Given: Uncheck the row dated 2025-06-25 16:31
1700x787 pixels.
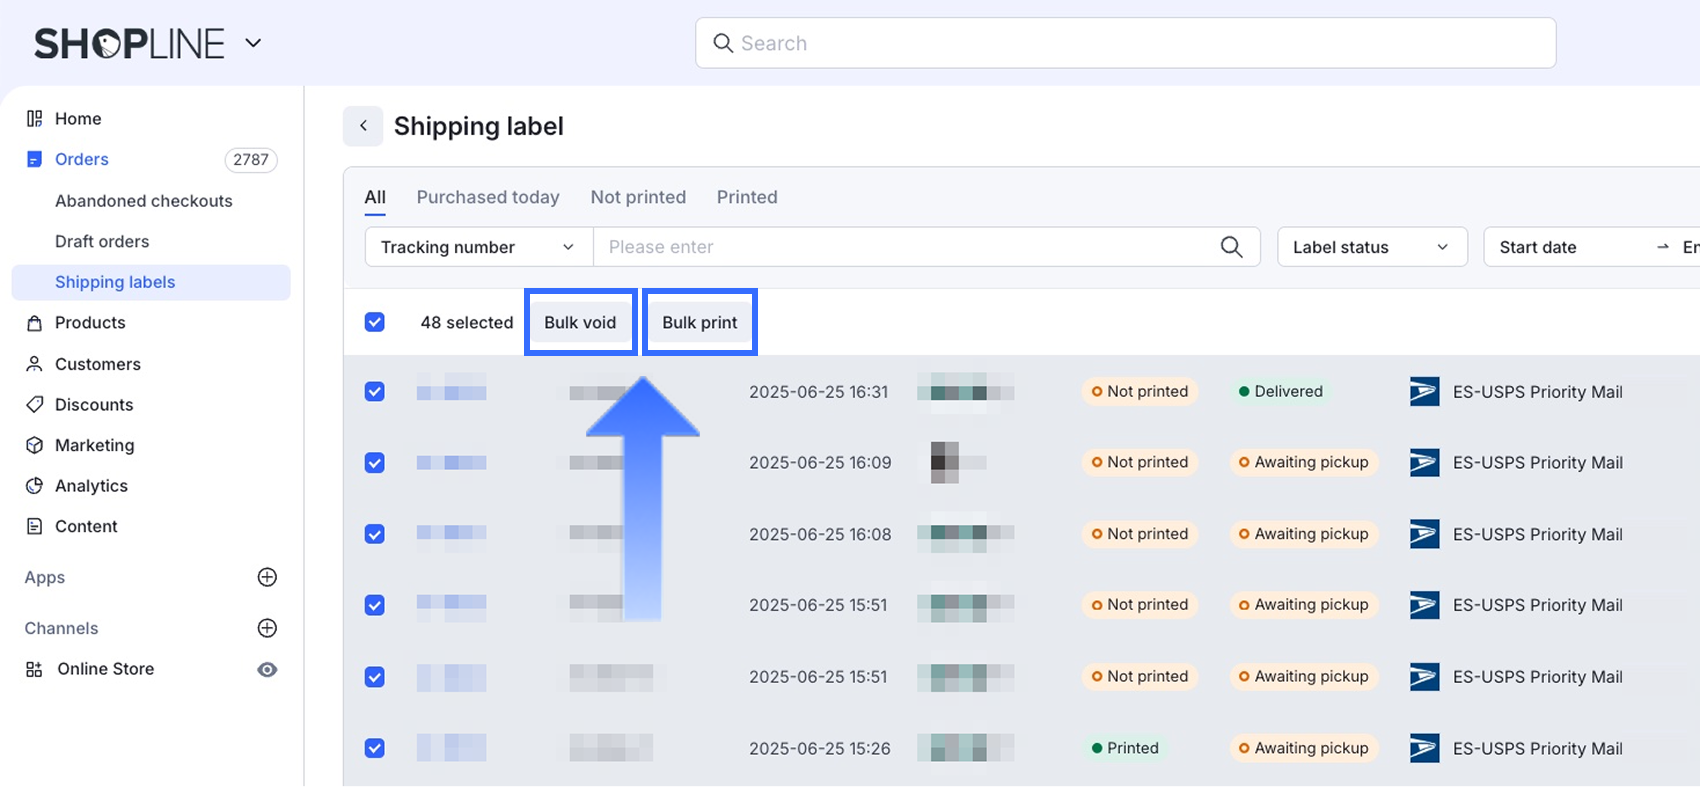Looking at the screenshot, I should coord(375,391).
